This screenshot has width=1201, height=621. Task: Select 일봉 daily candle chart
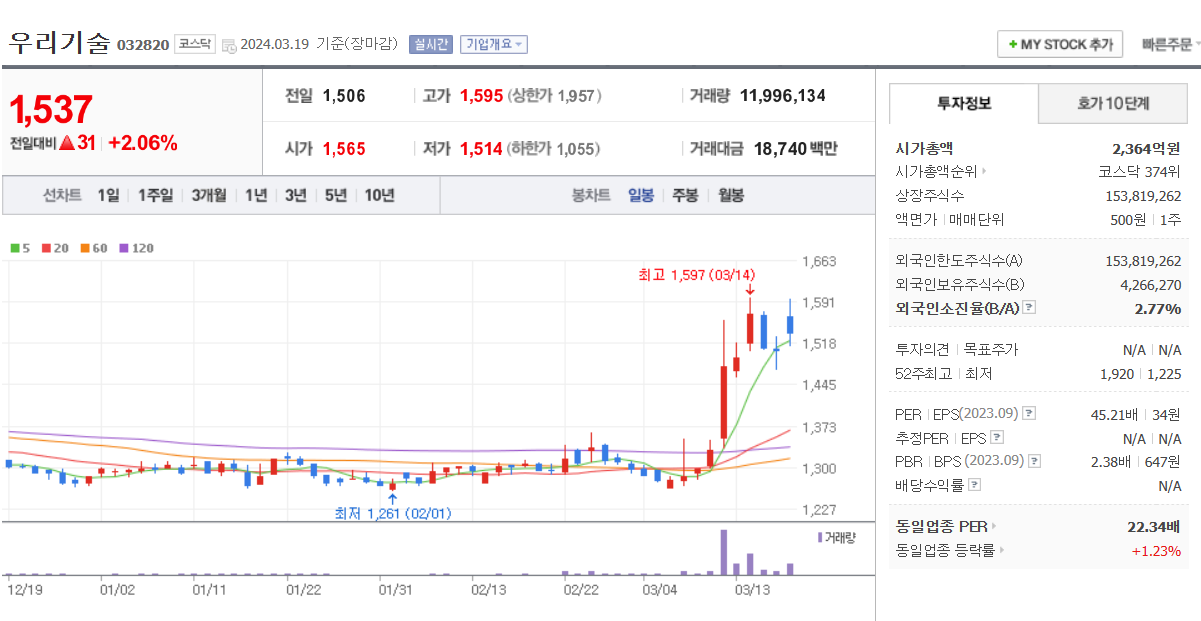641,195
